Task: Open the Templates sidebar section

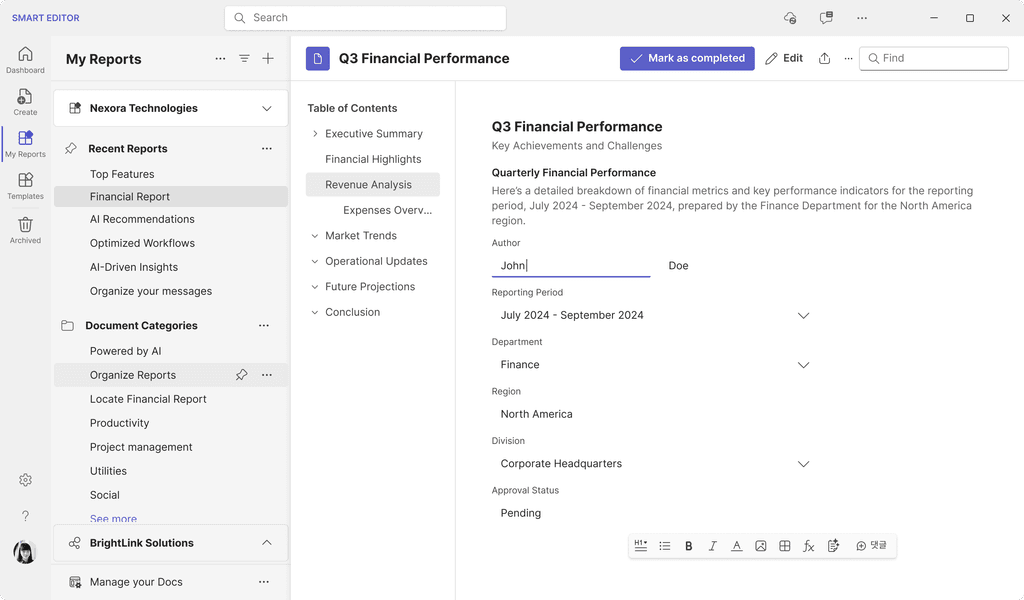Action: [x=25, y=185]
